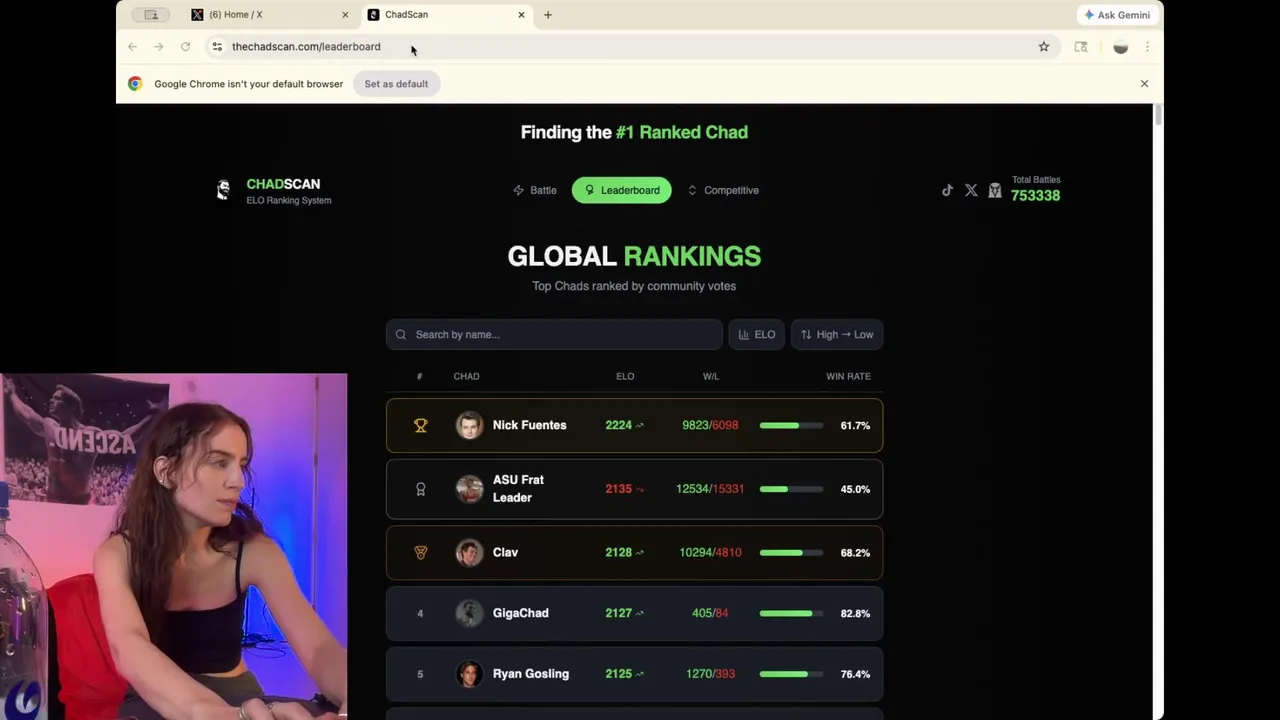Image resolution: width=1280 pixels, height=720 pixels.
Task: View site information icon in address bar
Action: 217,46
